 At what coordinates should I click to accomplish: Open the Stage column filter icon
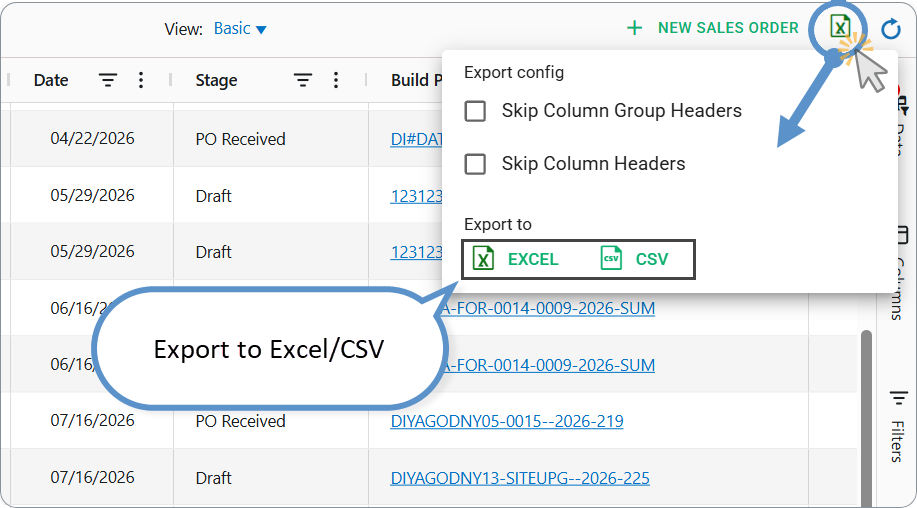pos(302,80)
